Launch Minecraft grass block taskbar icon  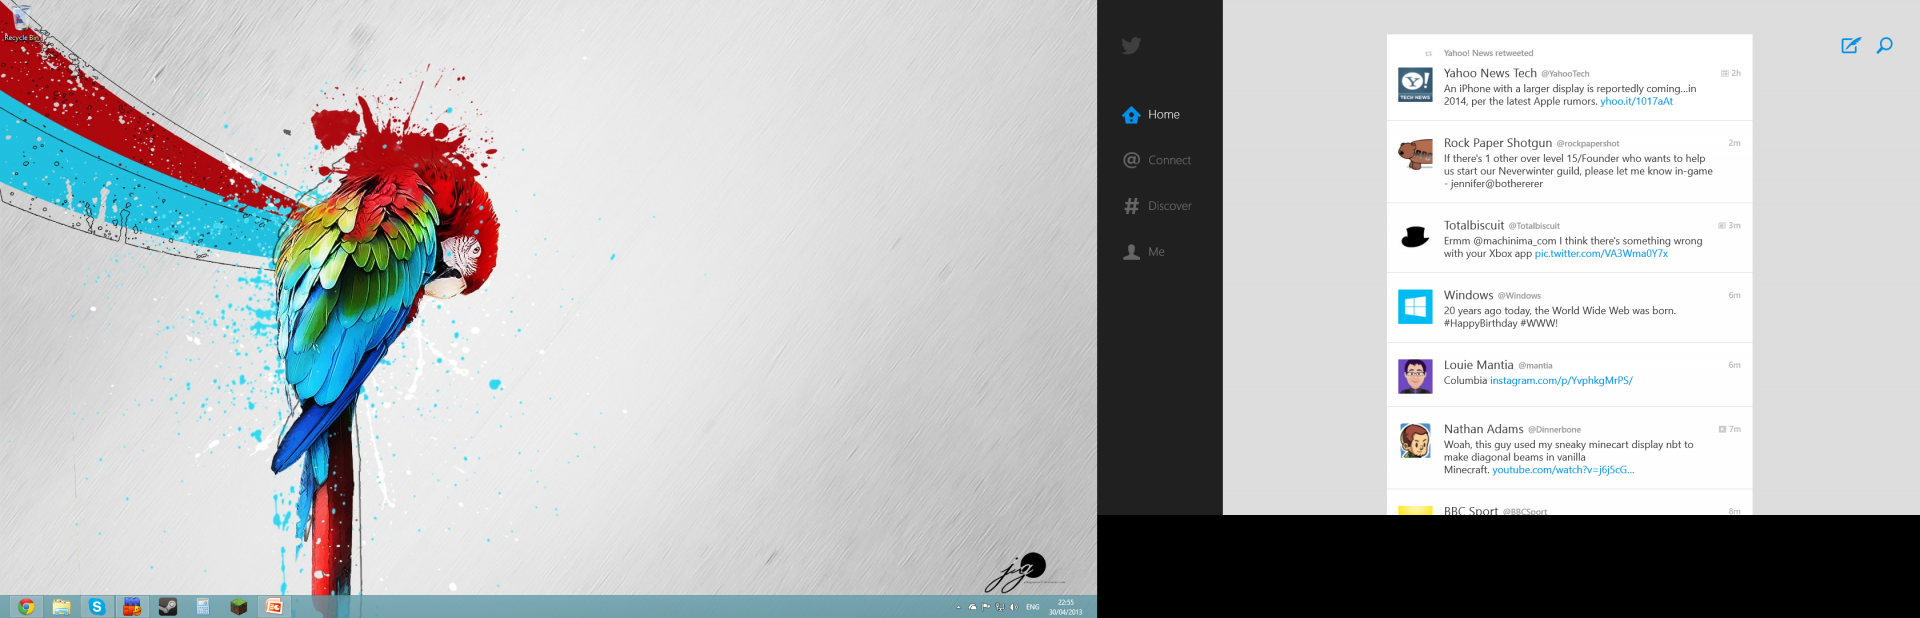click(238, 606)
